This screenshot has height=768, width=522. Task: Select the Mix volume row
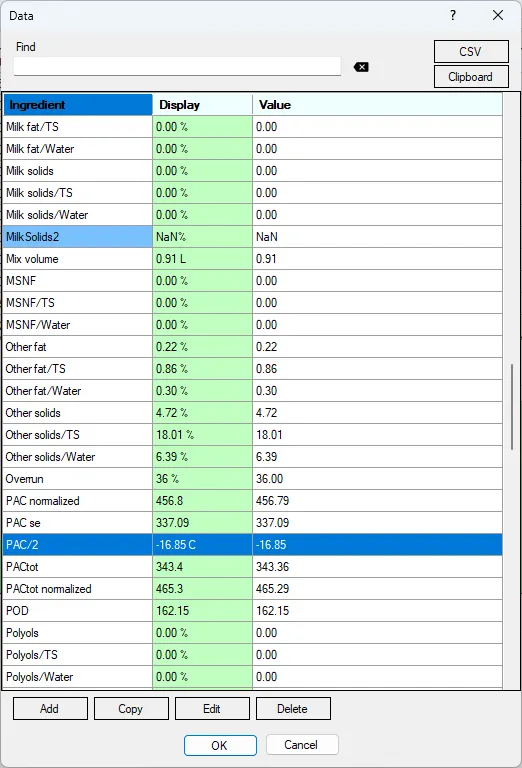click(253, 259)
